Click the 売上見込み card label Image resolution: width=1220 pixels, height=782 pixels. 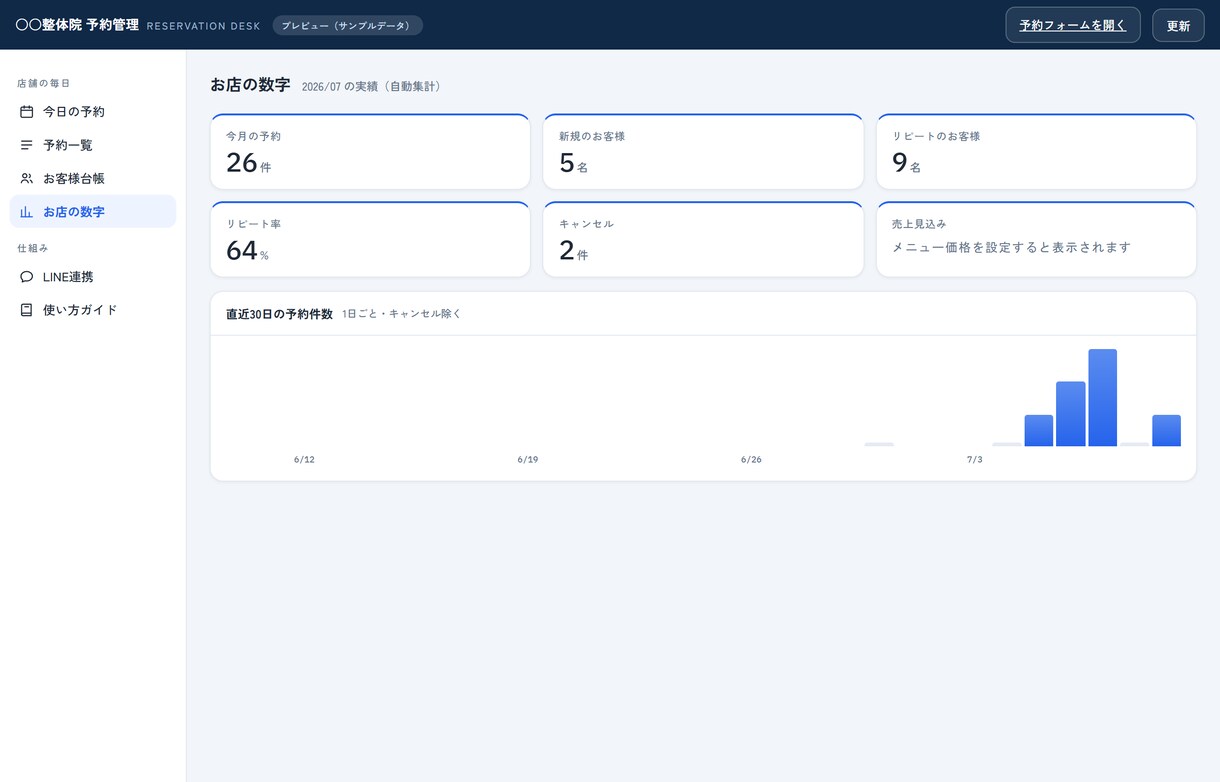click(919, 224)
